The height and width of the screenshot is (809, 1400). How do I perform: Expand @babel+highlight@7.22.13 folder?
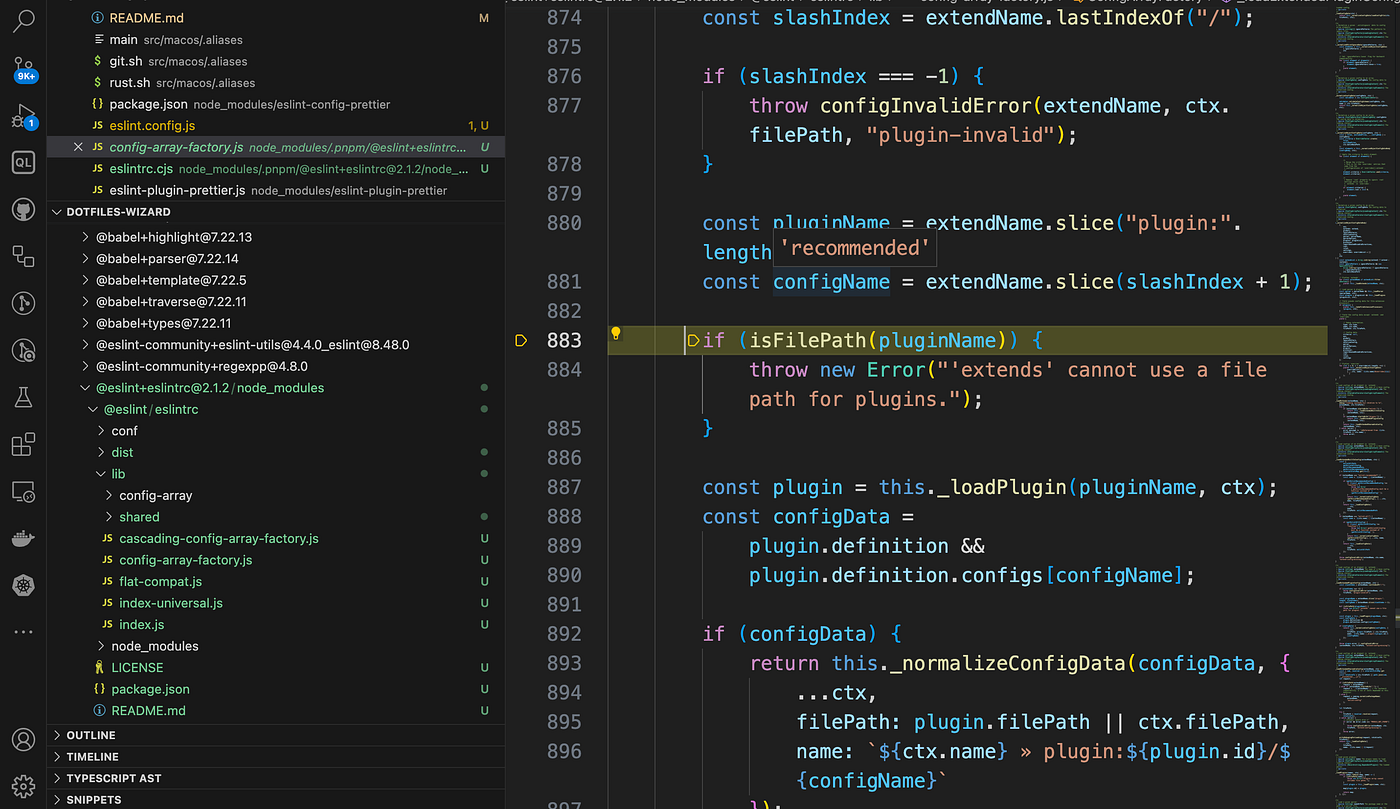[x=173, y=237]
